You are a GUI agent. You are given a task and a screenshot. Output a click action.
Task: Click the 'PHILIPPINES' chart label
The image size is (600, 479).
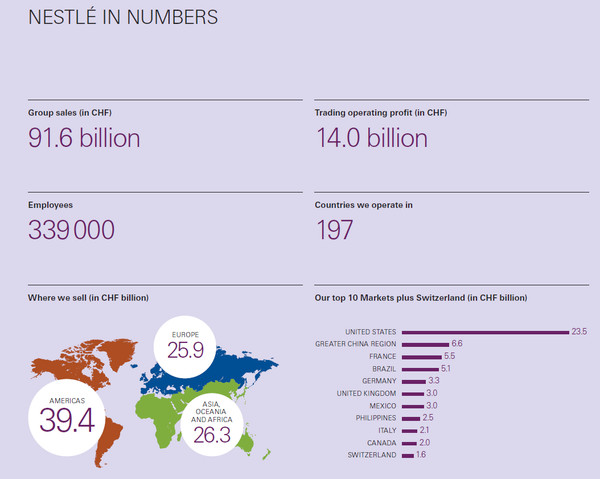click(376, 418)
